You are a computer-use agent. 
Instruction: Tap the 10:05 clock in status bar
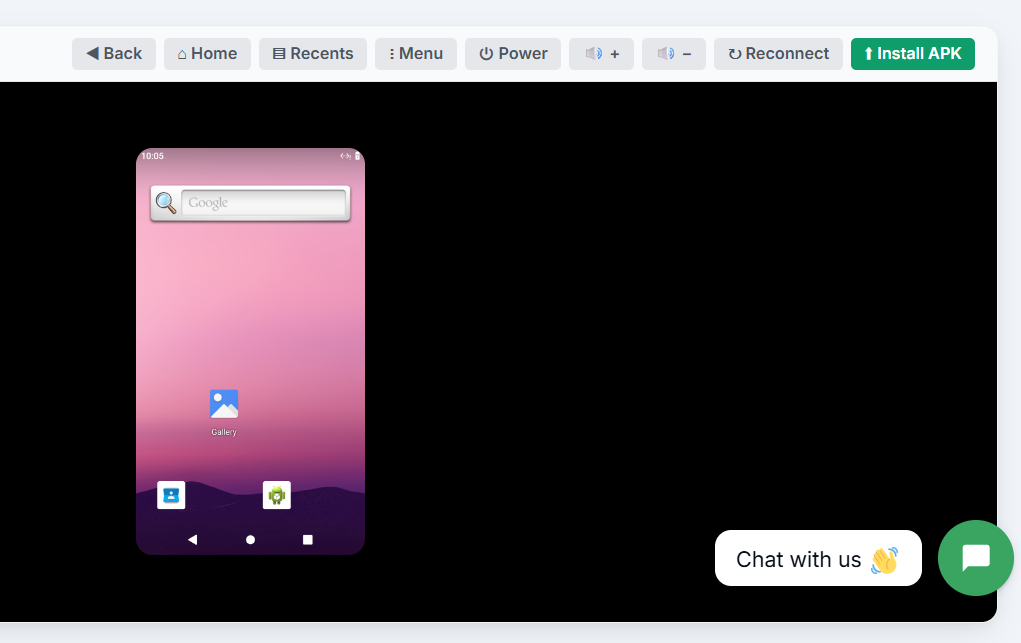point(152,156)
